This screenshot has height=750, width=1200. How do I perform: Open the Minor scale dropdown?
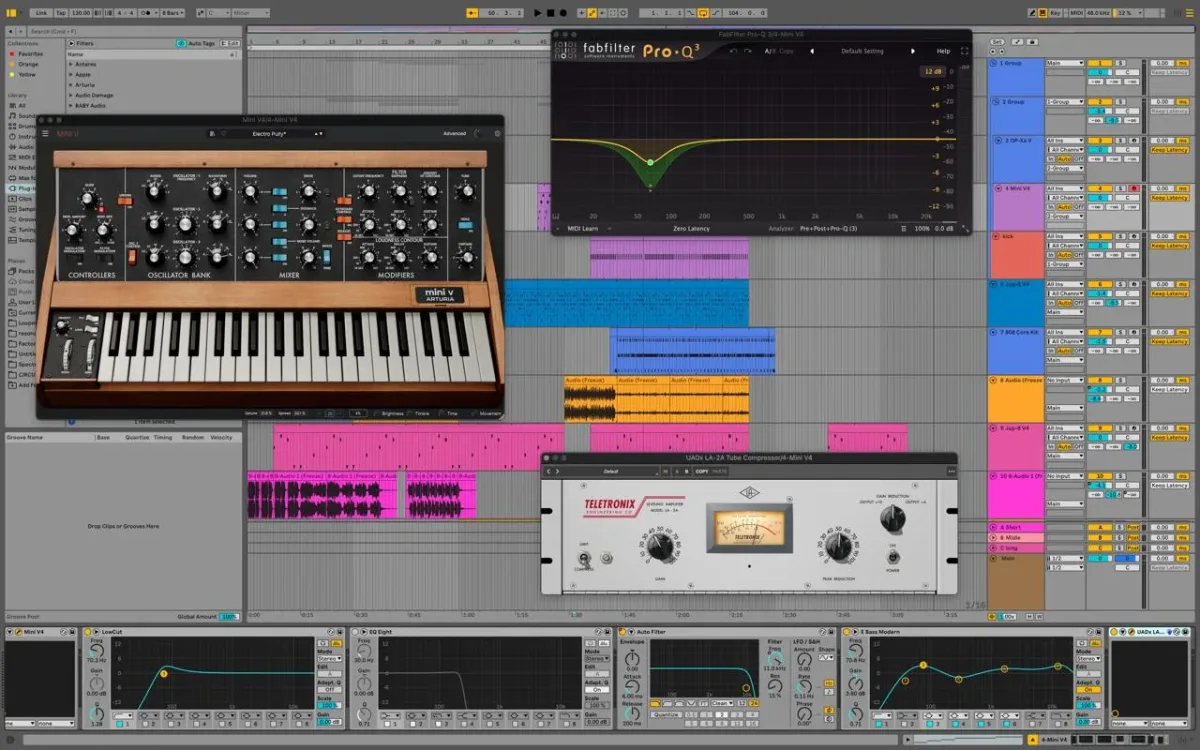pyautogui.click(x=251, y=13)
